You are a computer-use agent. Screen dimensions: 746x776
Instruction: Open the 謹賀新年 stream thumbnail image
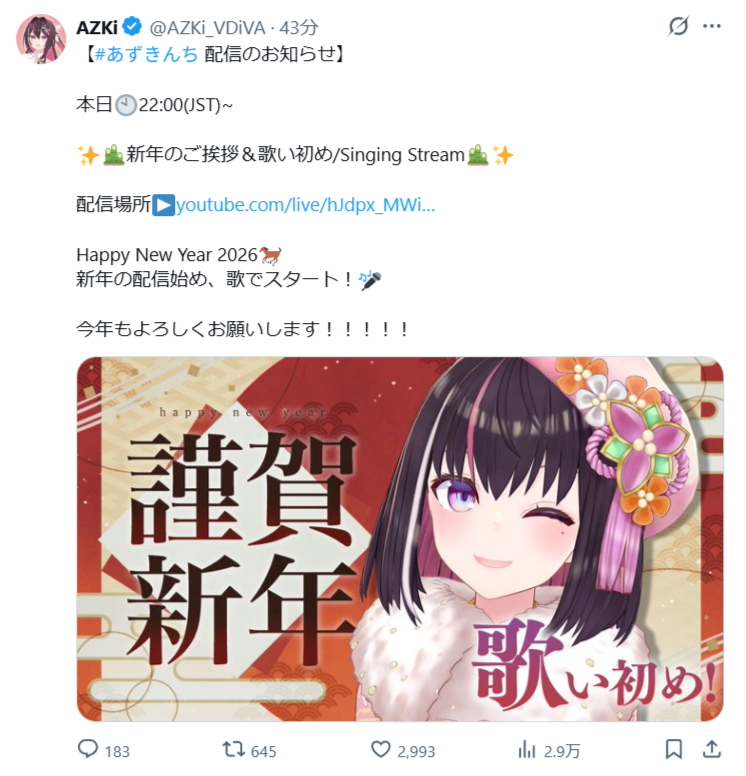point(400,538)
